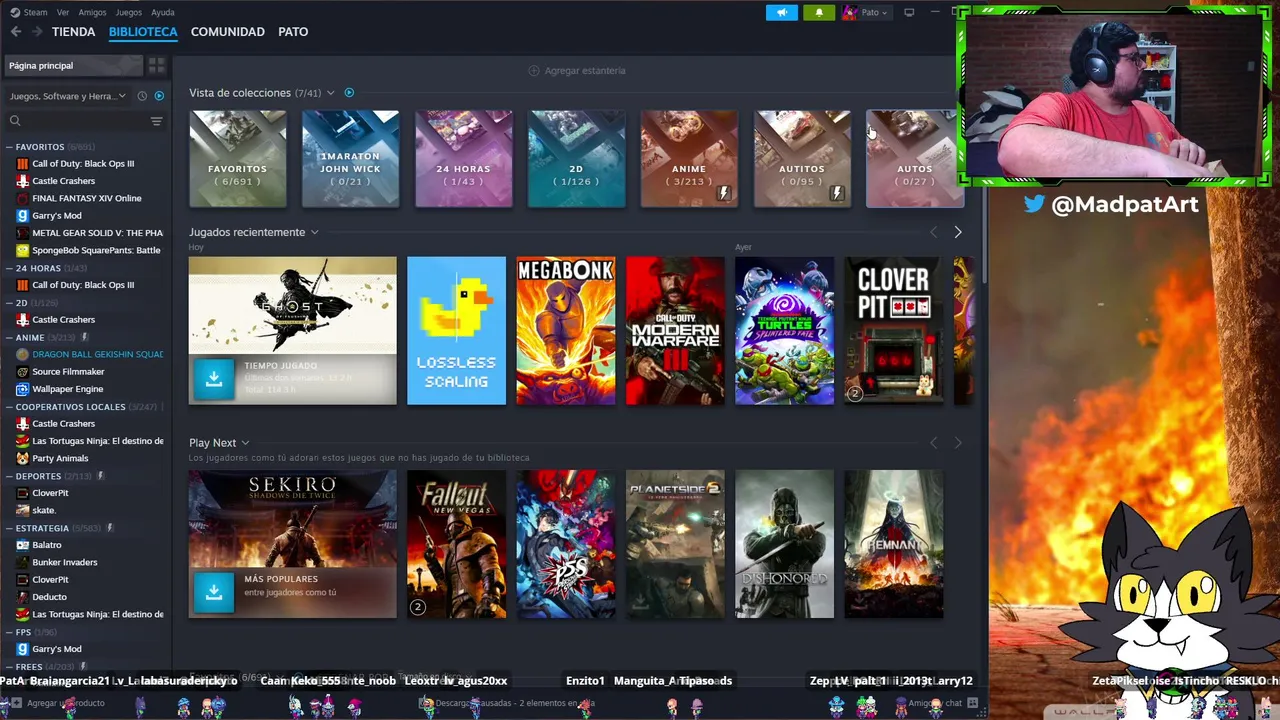Collapse the 2D category in sidebar
The image size is (1280, 720).
tap(9, 303)
